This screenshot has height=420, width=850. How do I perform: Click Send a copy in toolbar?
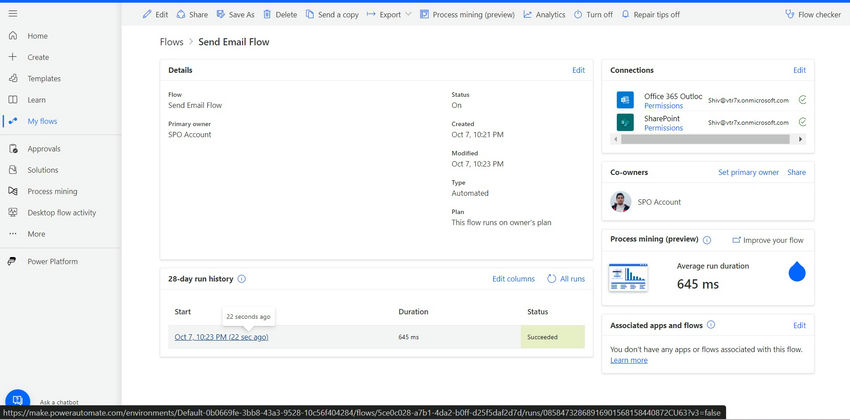[x=332, y=15]
